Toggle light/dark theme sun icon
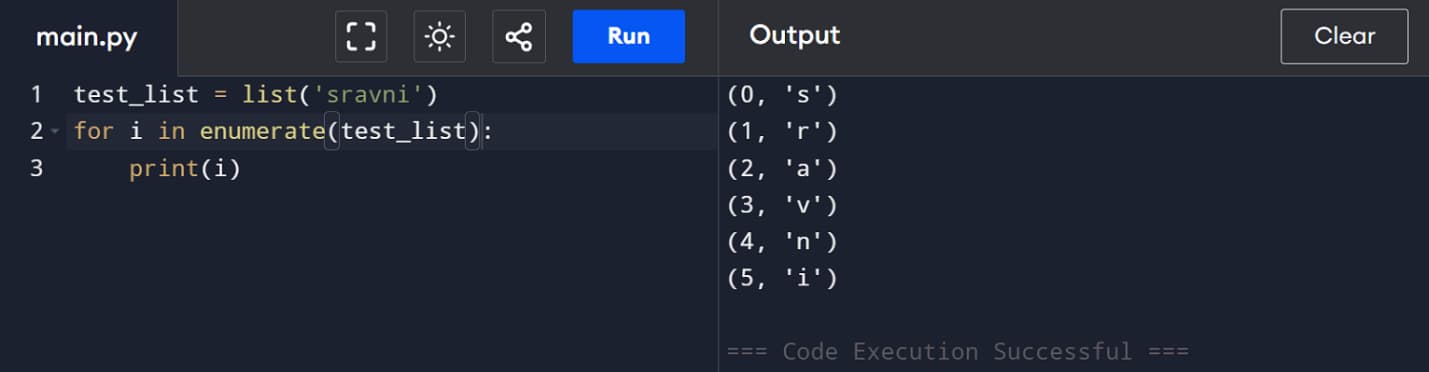The height and width of the screenshot is (372, 1429). coord(439,37)
